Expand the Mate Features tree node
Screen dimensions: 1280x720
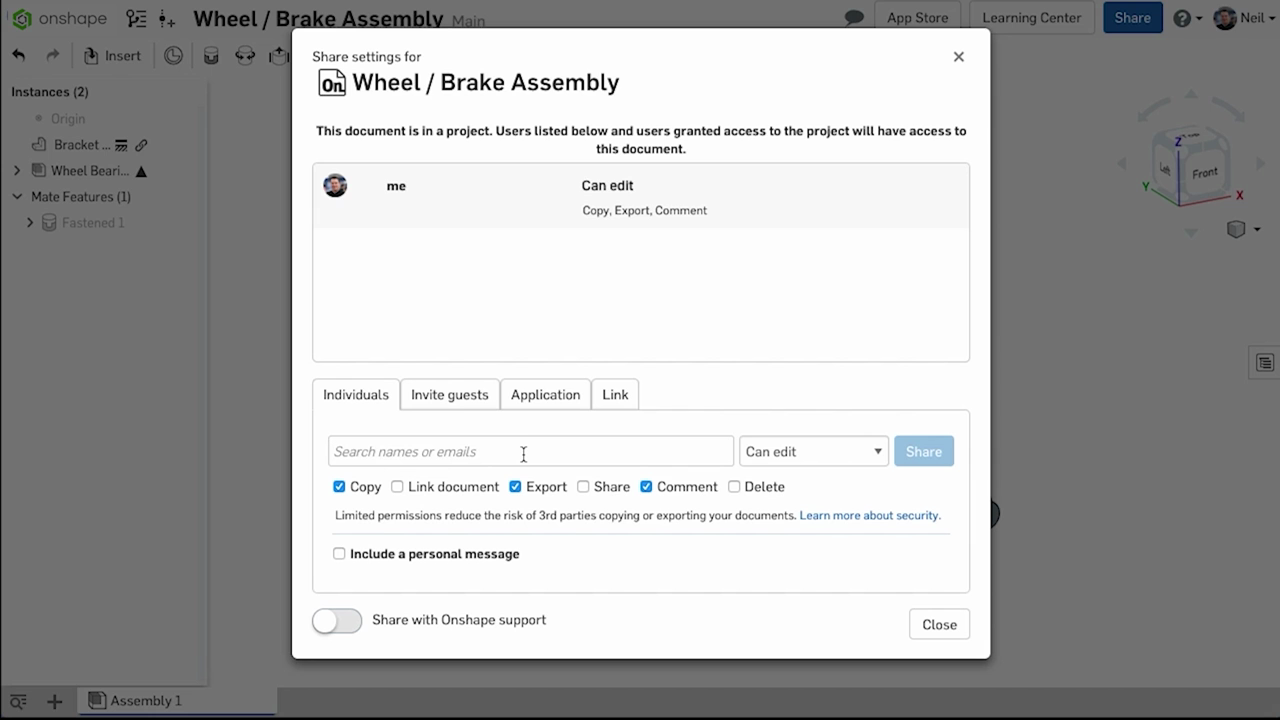tap(17, 197)
